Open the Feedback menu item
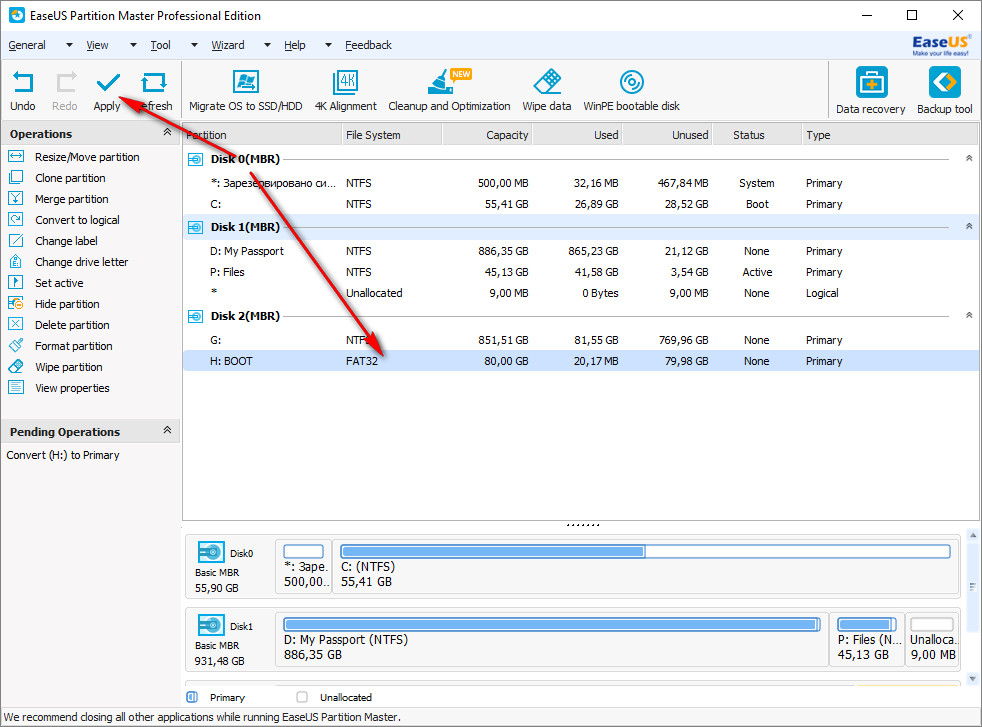982x727 pixels. pos(368,45)
